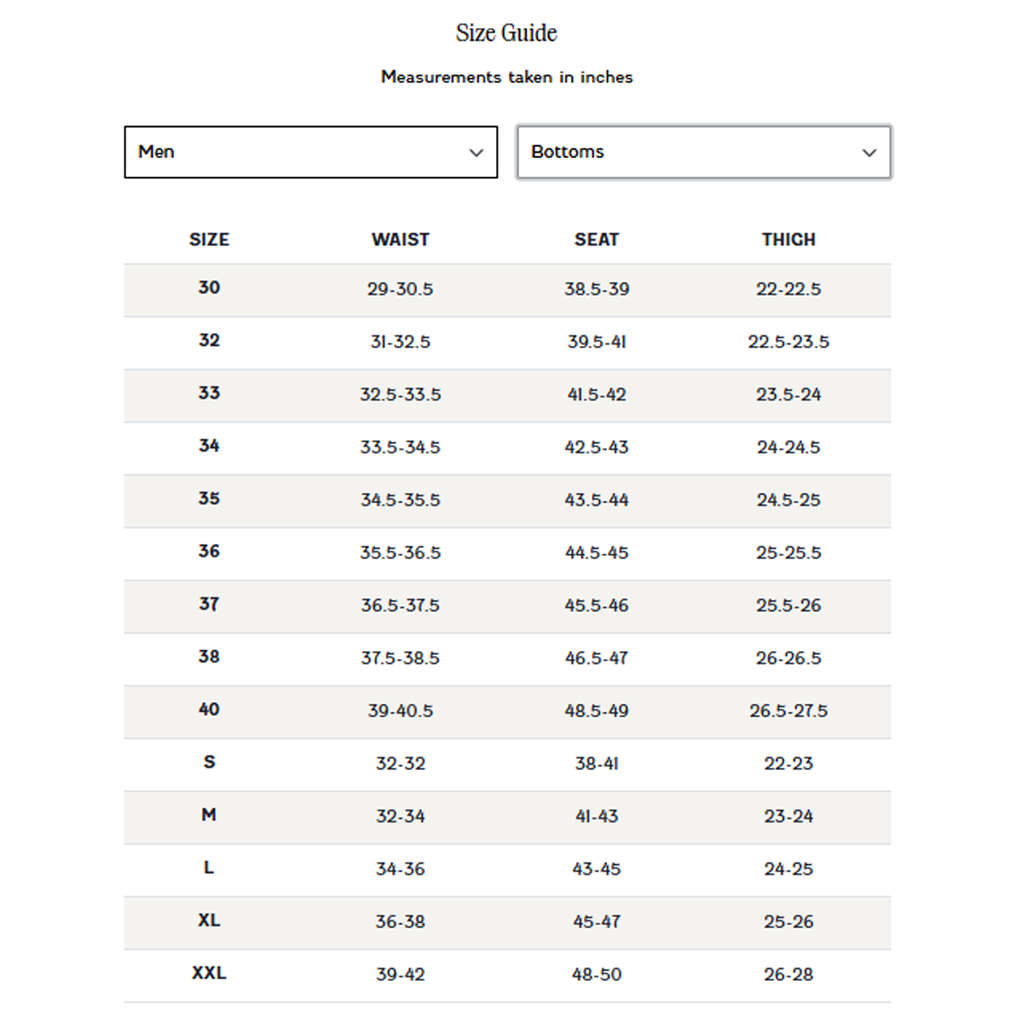1024x1024 pixels.
Task: Click seat value 46.5-47 for size 38
Action: coord(596,658)
